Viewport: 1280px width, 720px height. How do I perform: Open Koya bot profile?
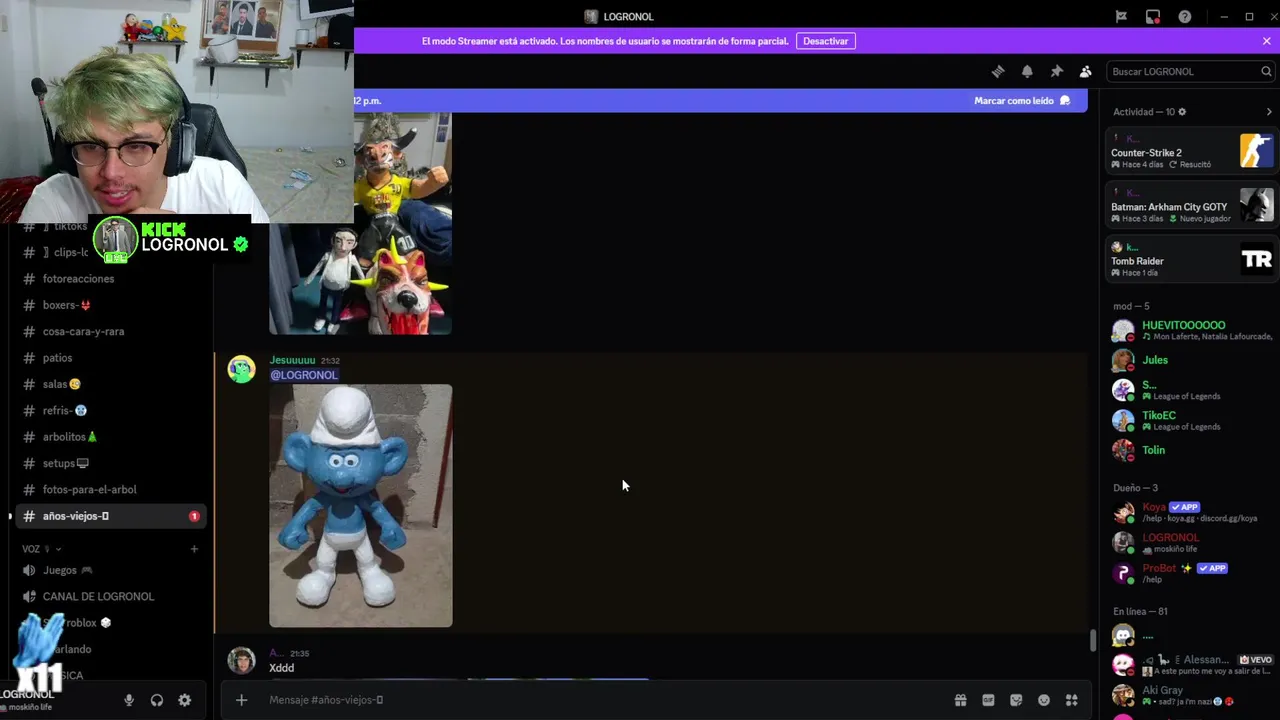point(1191,512)
